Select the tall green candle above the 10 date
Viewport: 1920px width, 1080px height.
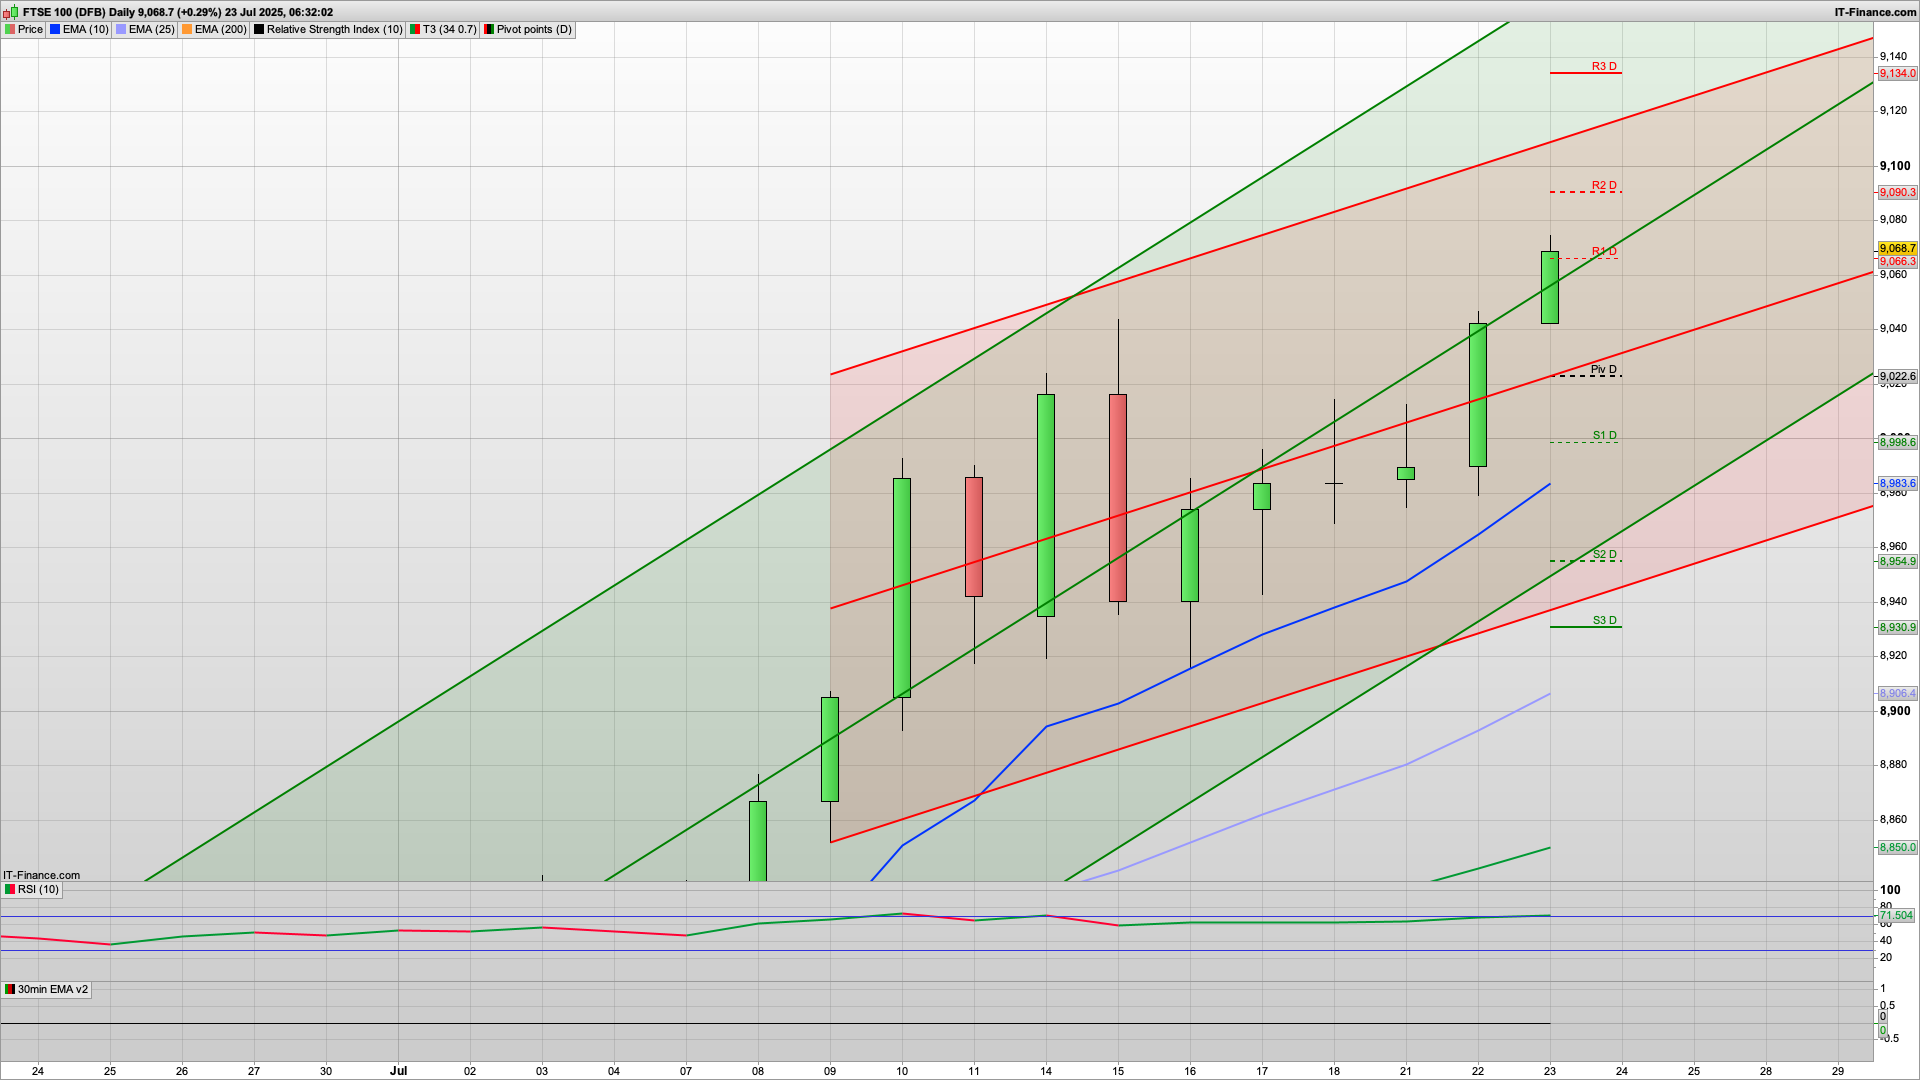[x=902, y=588]
